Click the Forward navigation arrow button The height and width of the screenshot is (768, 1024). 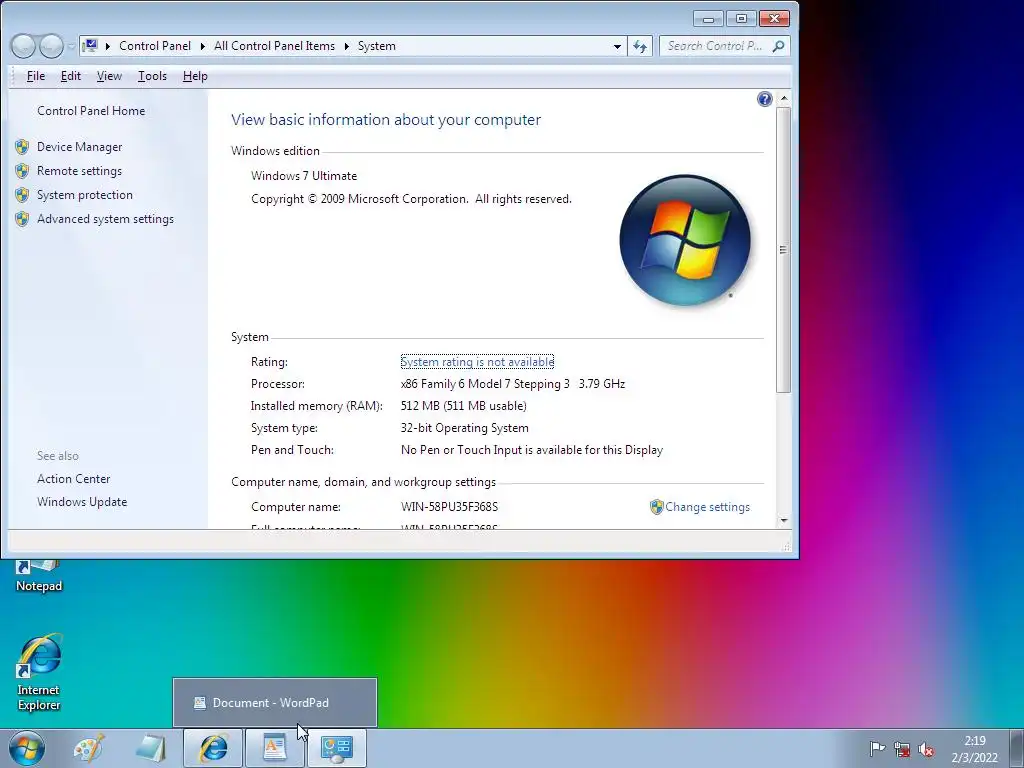(51, 46)
